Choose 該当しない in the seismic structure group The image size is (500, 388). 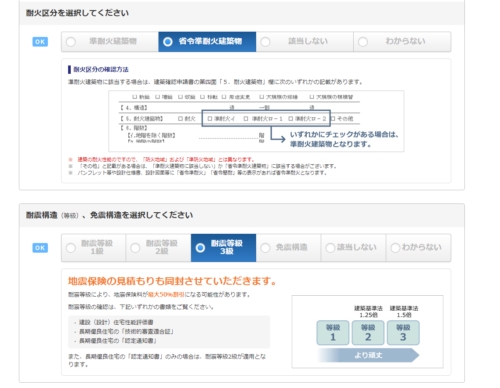353,248
